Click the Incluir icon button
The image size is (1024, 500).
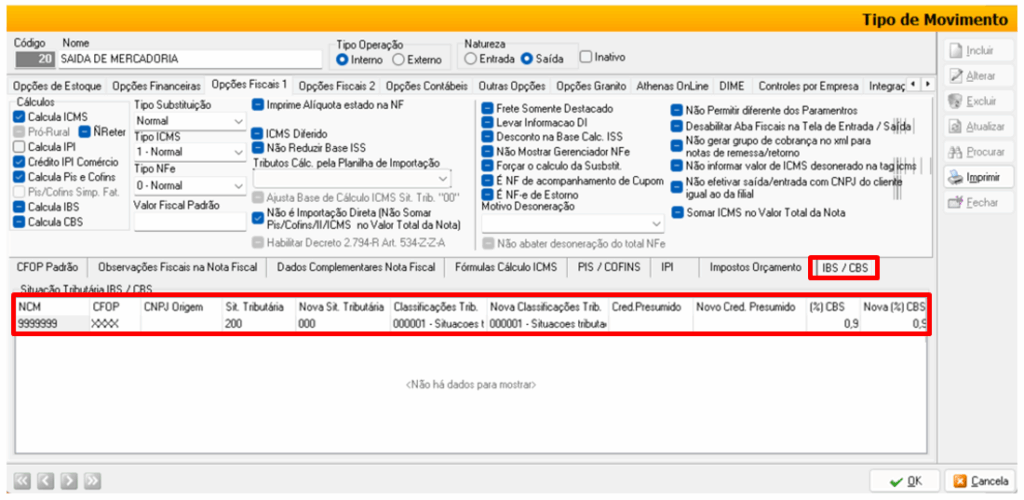pyautogui.click(x=956, y=50)
